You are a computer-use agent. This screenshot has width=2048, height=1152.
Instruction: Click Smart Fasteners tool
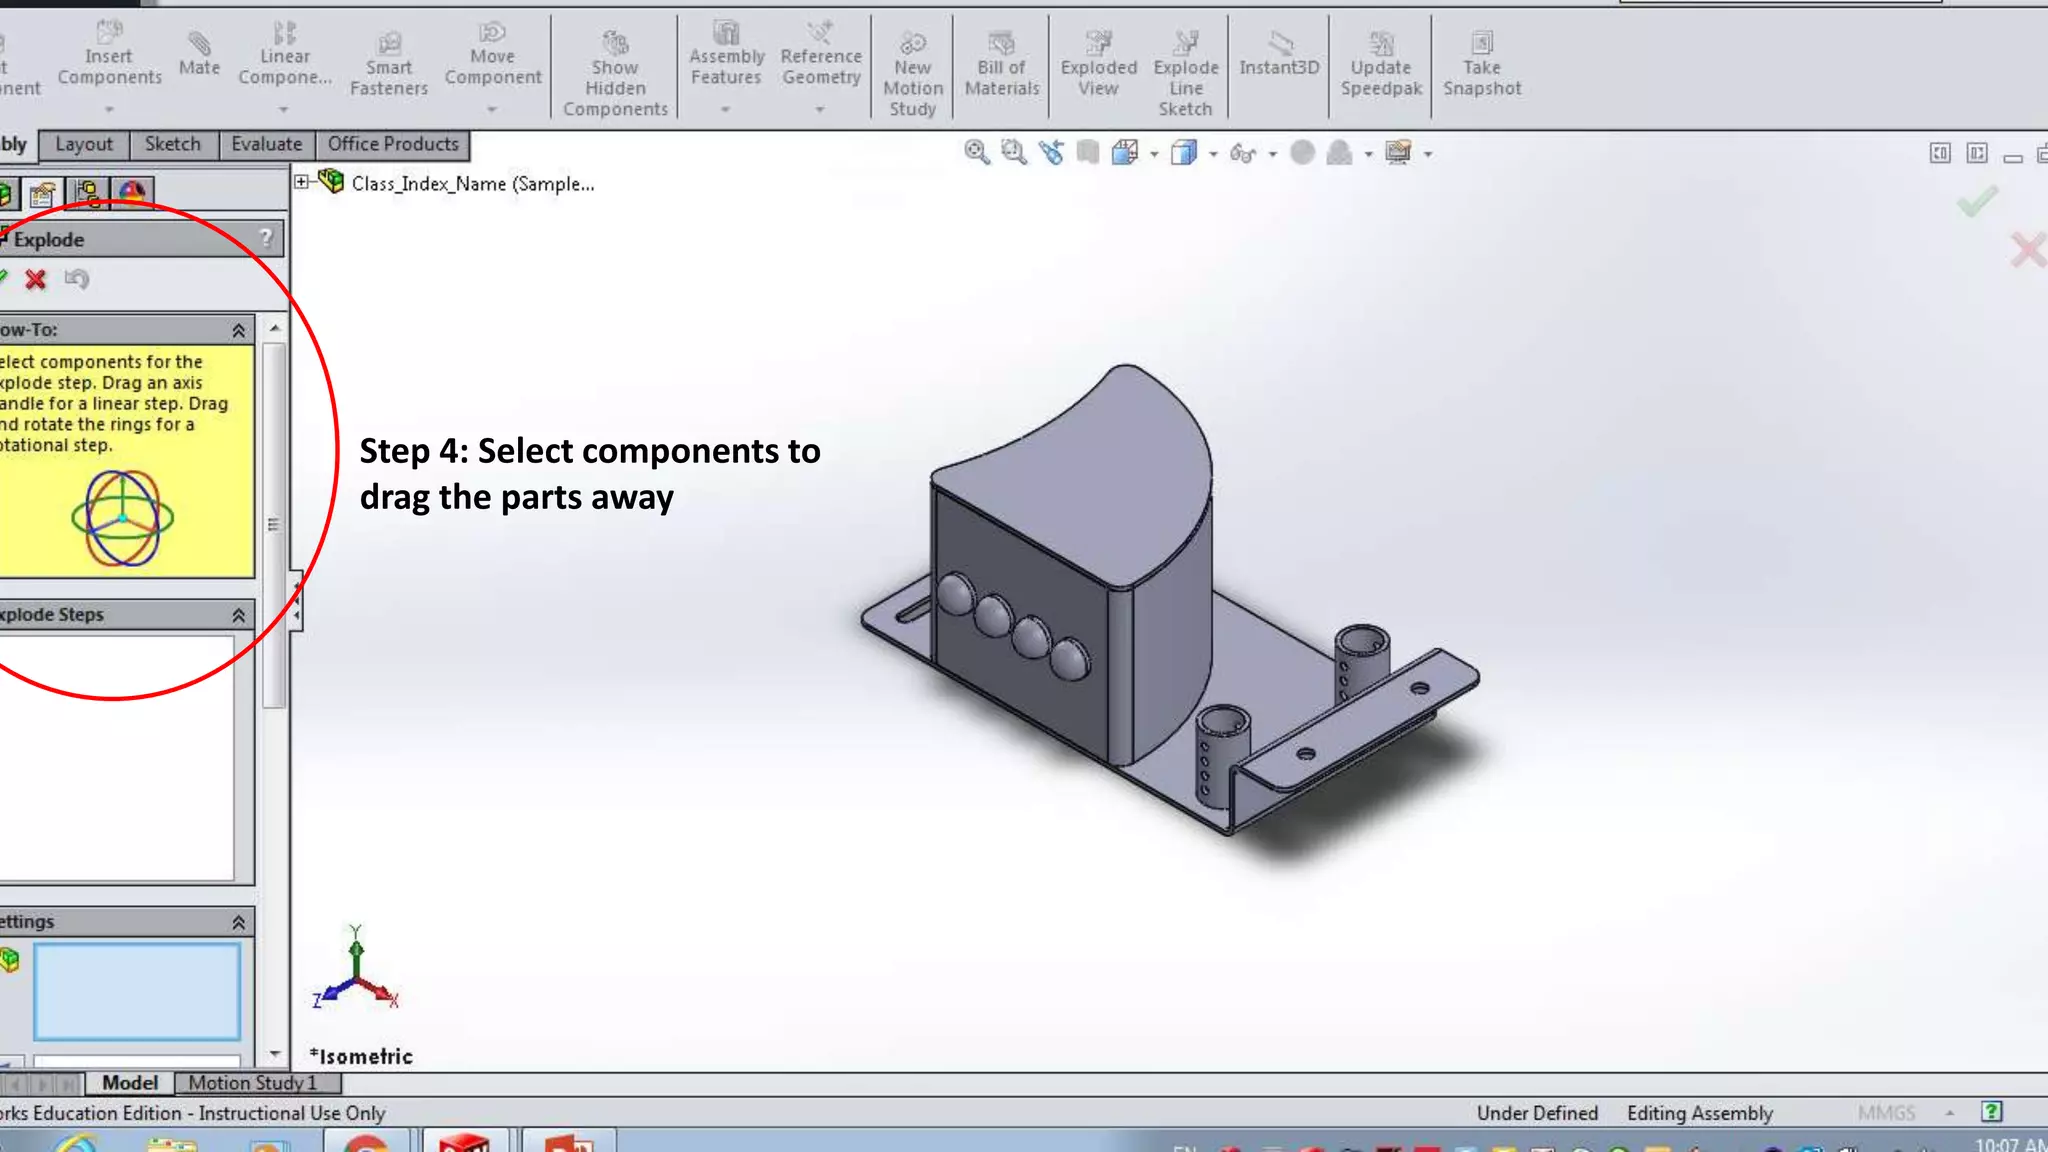click(x=389, y=64)
